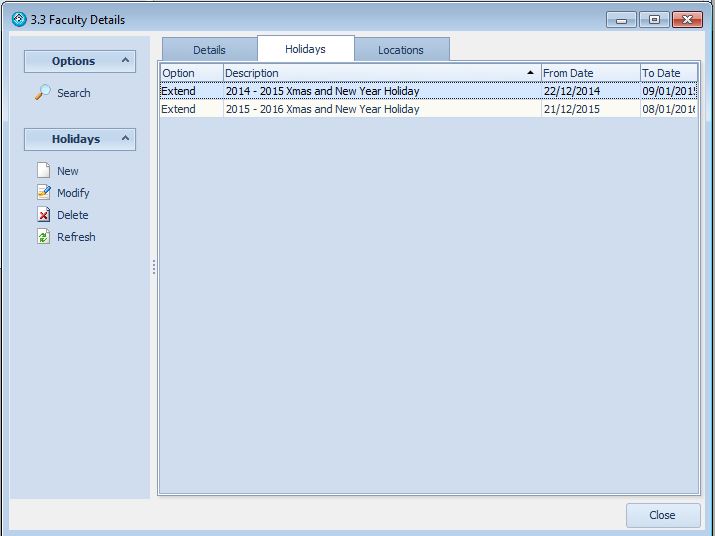
Task: Open the Locations tab
Action: pos(400,50)
